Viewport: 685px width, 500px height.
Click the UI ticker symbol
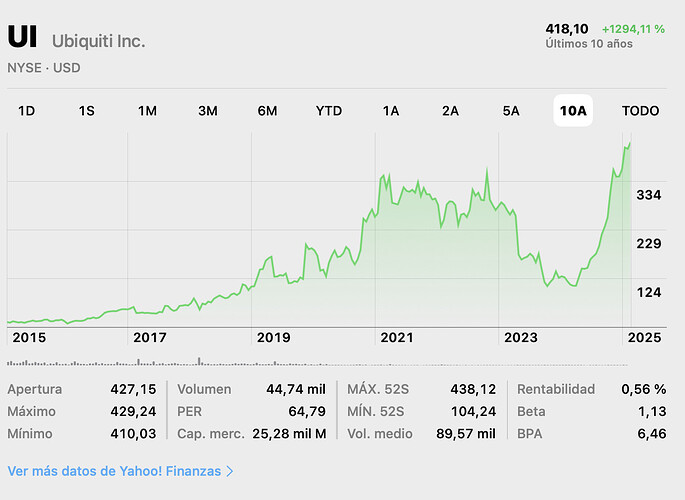(x=22, y=37)
